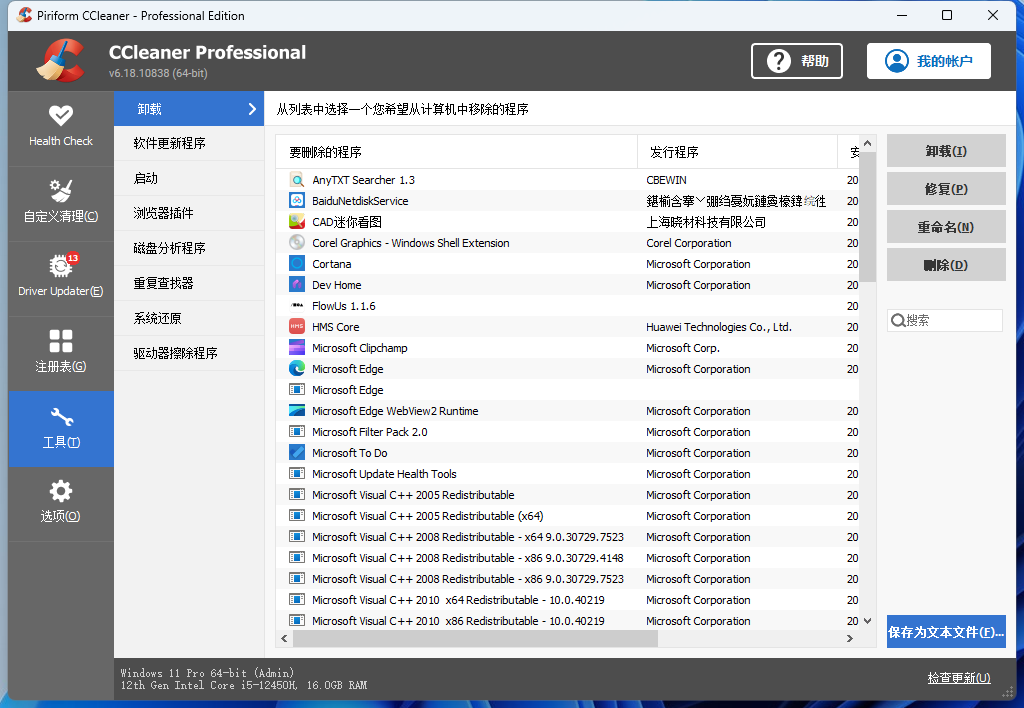Click vertical scrollbar up arrow

(x=867, y=143)
